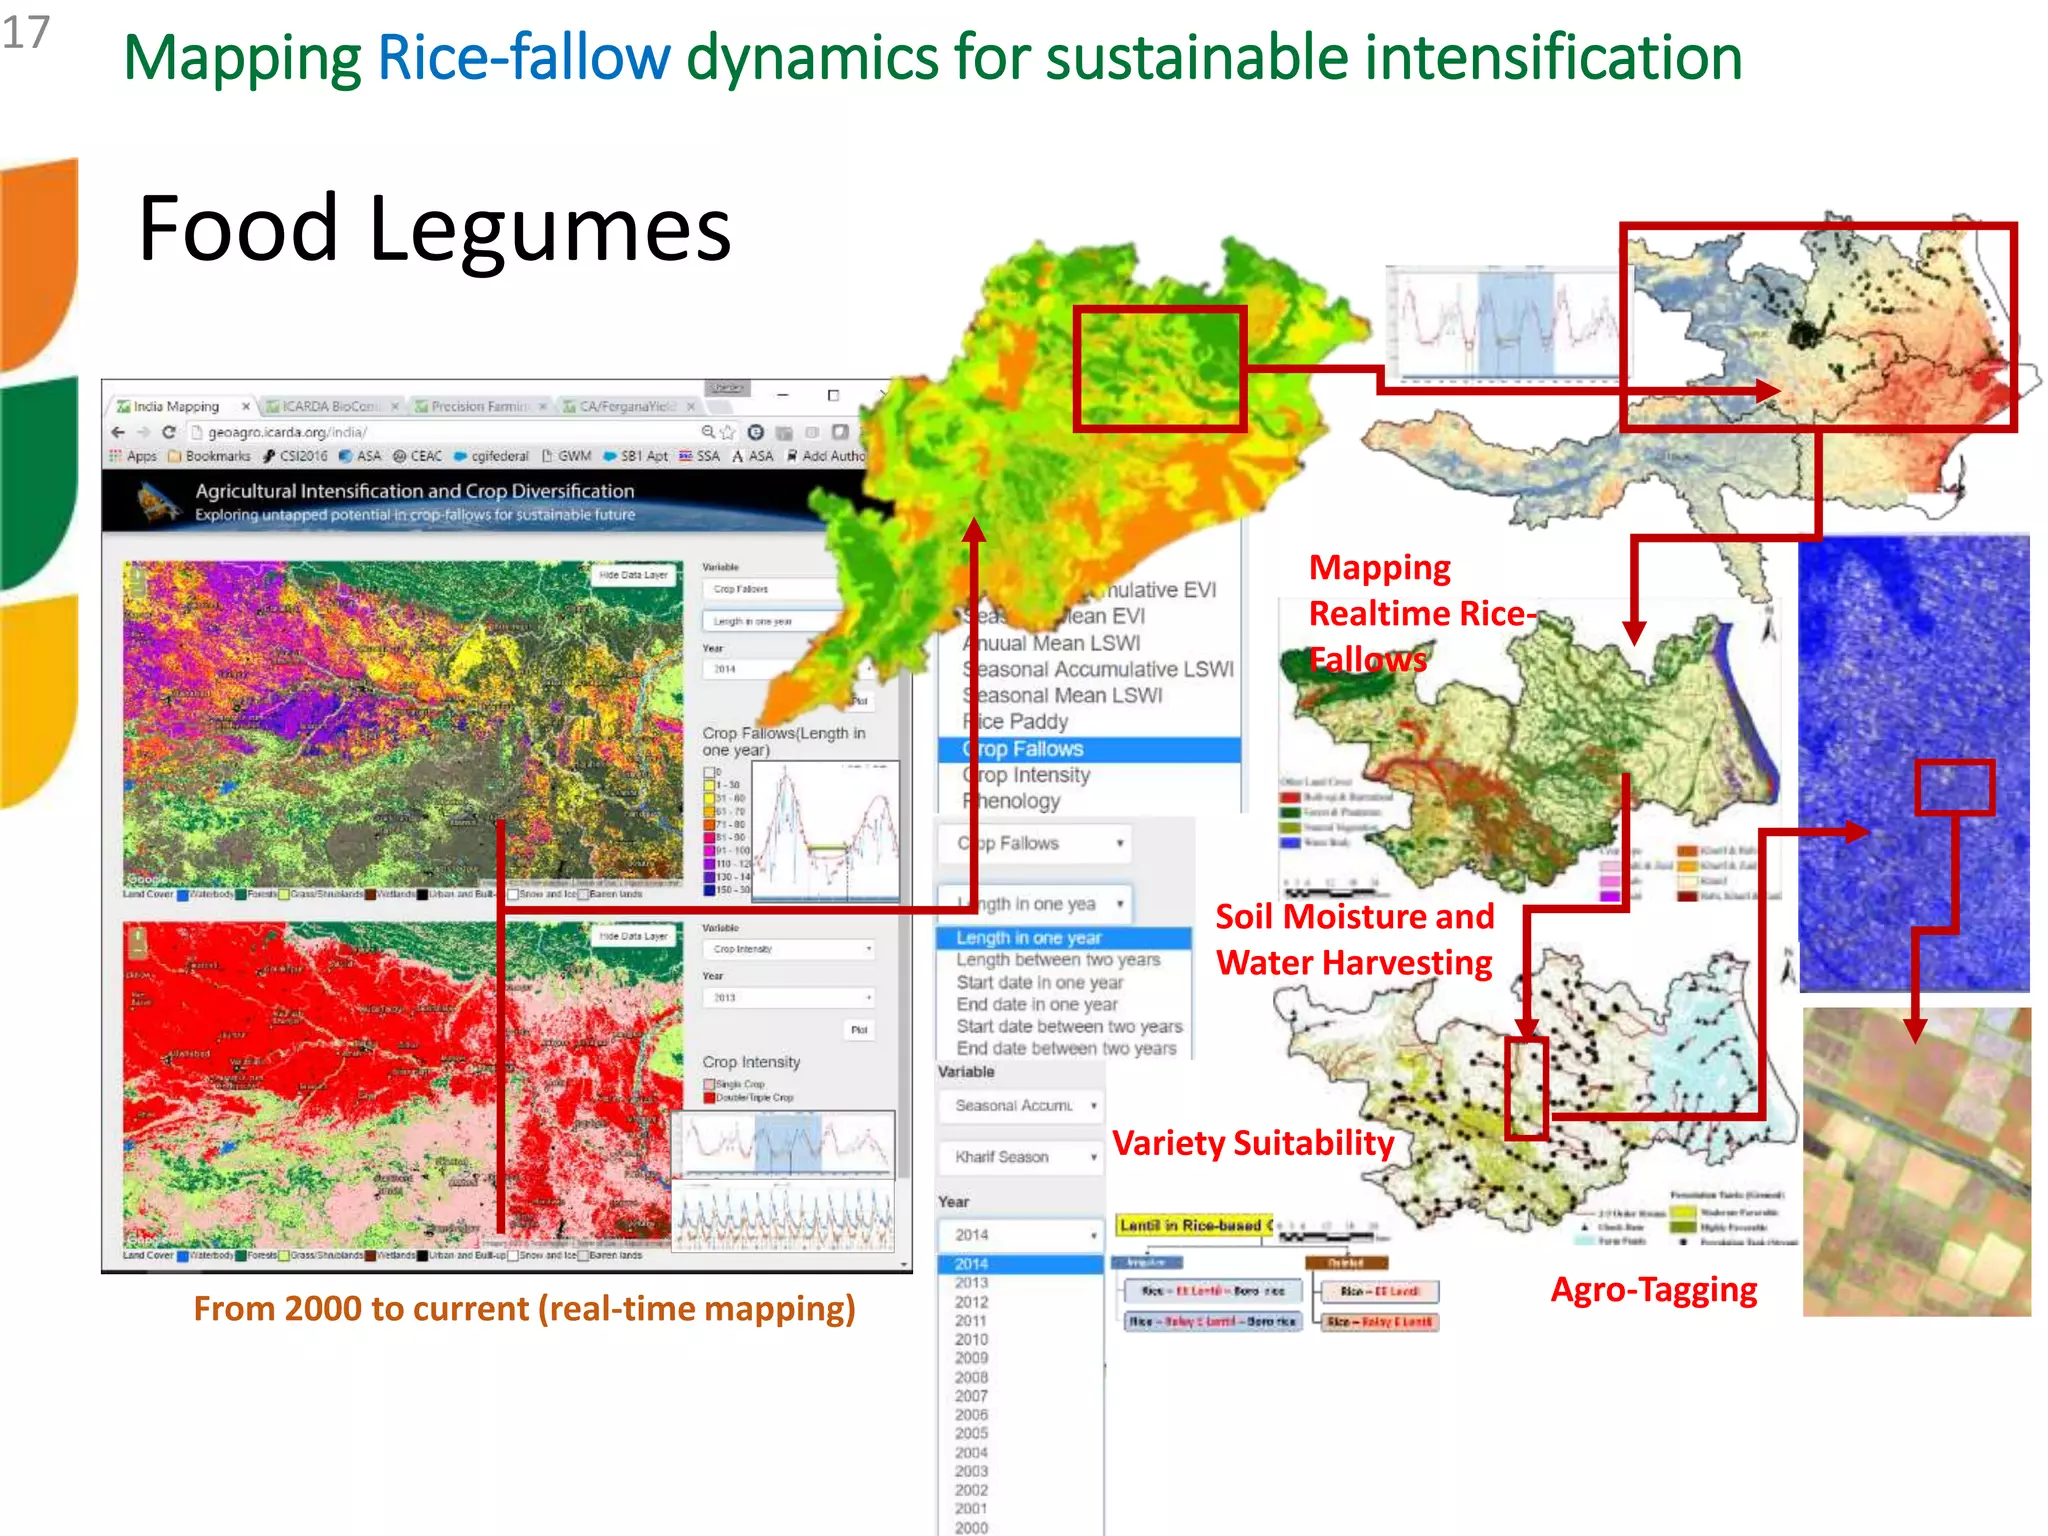Viewport: 2048px width, 1536px height.
Task: Open the Apps grid icon in bookmarks bar
Action: tap(116, 456)
